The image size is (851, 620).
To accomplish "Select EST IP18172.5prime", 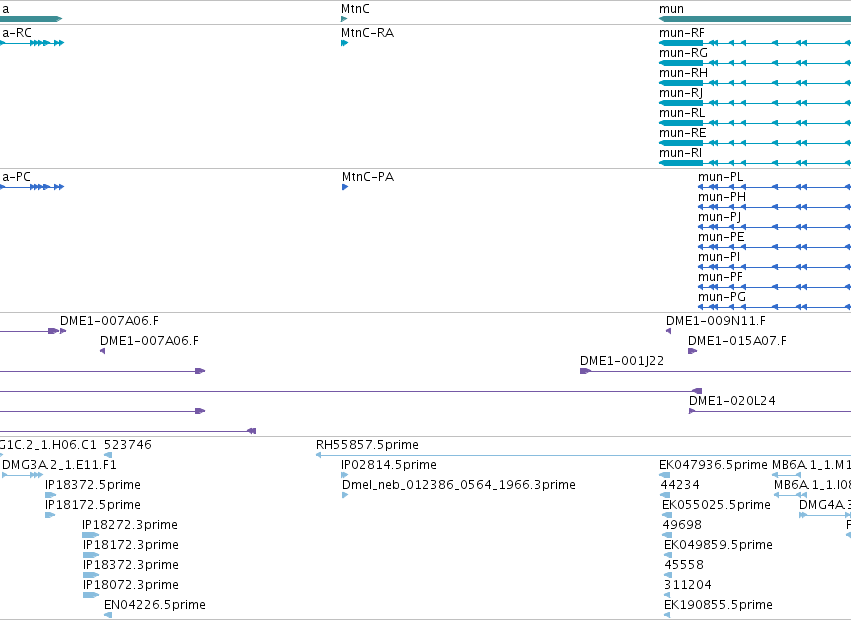I will [x=50, y=515].
